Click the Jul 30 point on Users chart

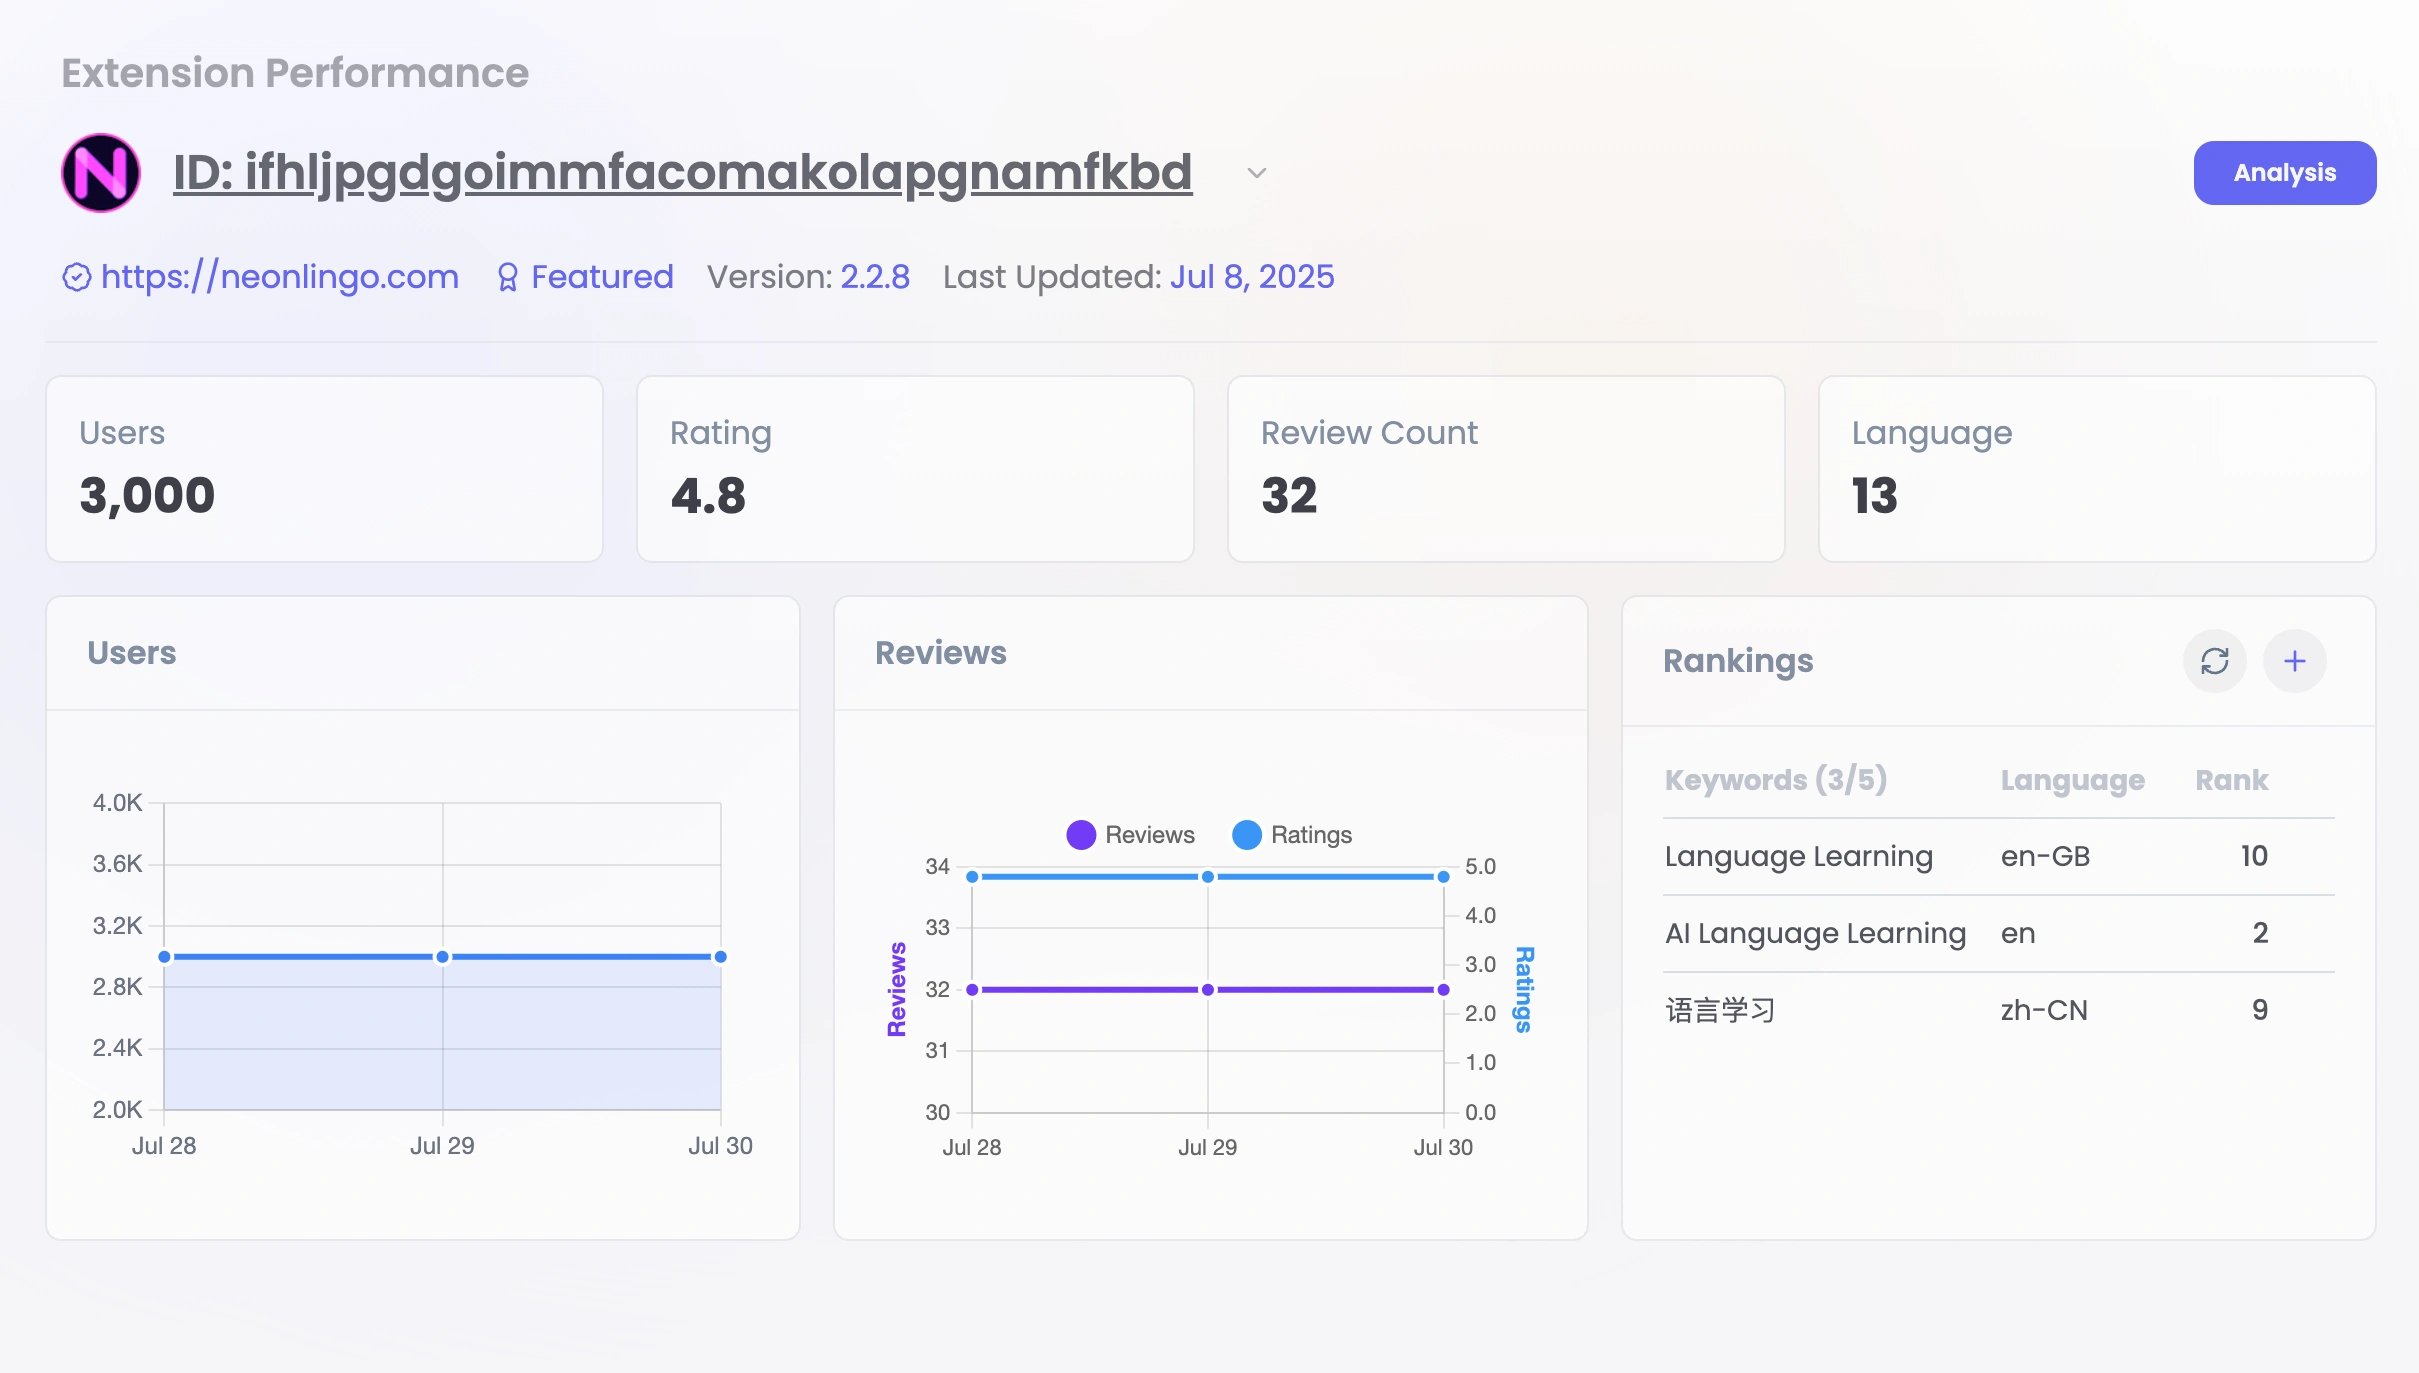point(720,957)
